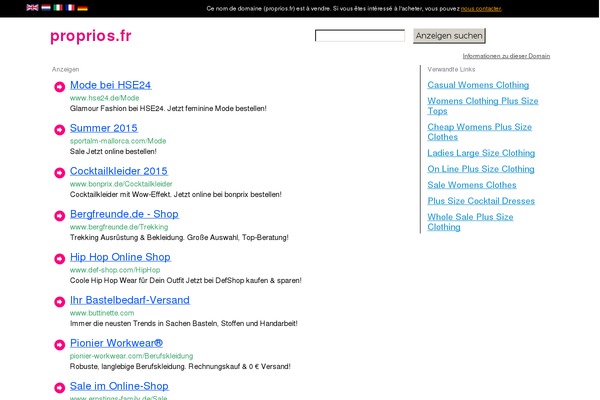Image resolution: width=600 pixels, height=400 pixels.
Task: Click pink arrow bullet beside Mode bei HSE24
Action: point(59,87)
